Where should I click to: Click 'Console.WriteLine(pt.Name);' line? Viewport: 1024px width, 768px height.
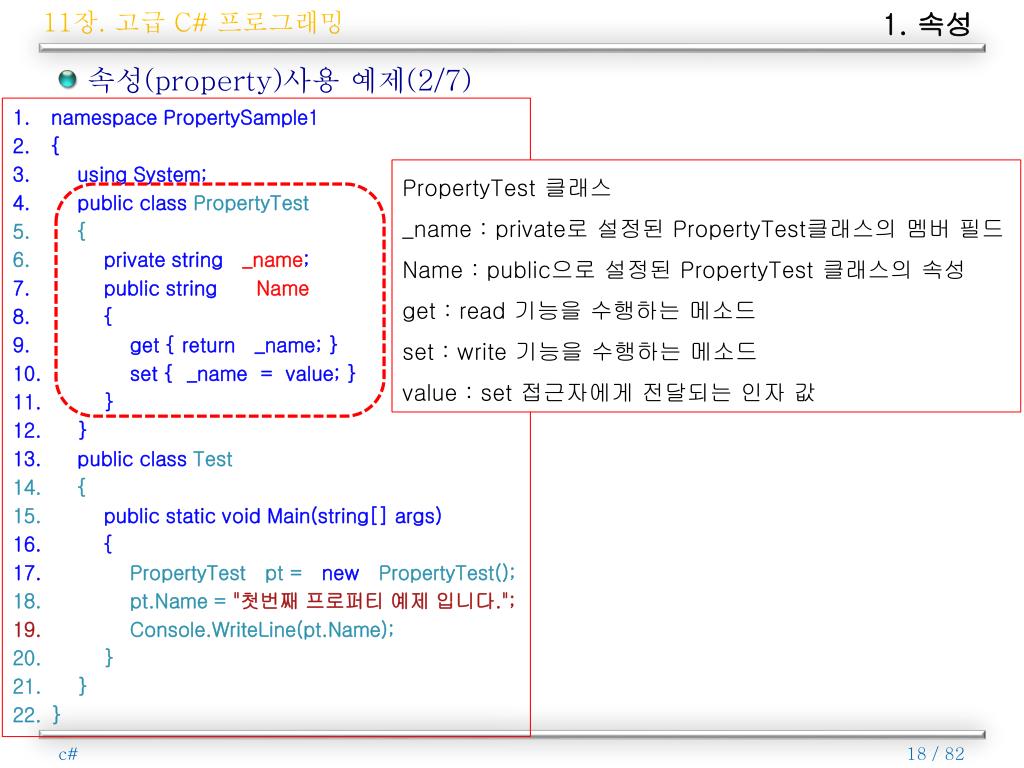click(262, 630)
